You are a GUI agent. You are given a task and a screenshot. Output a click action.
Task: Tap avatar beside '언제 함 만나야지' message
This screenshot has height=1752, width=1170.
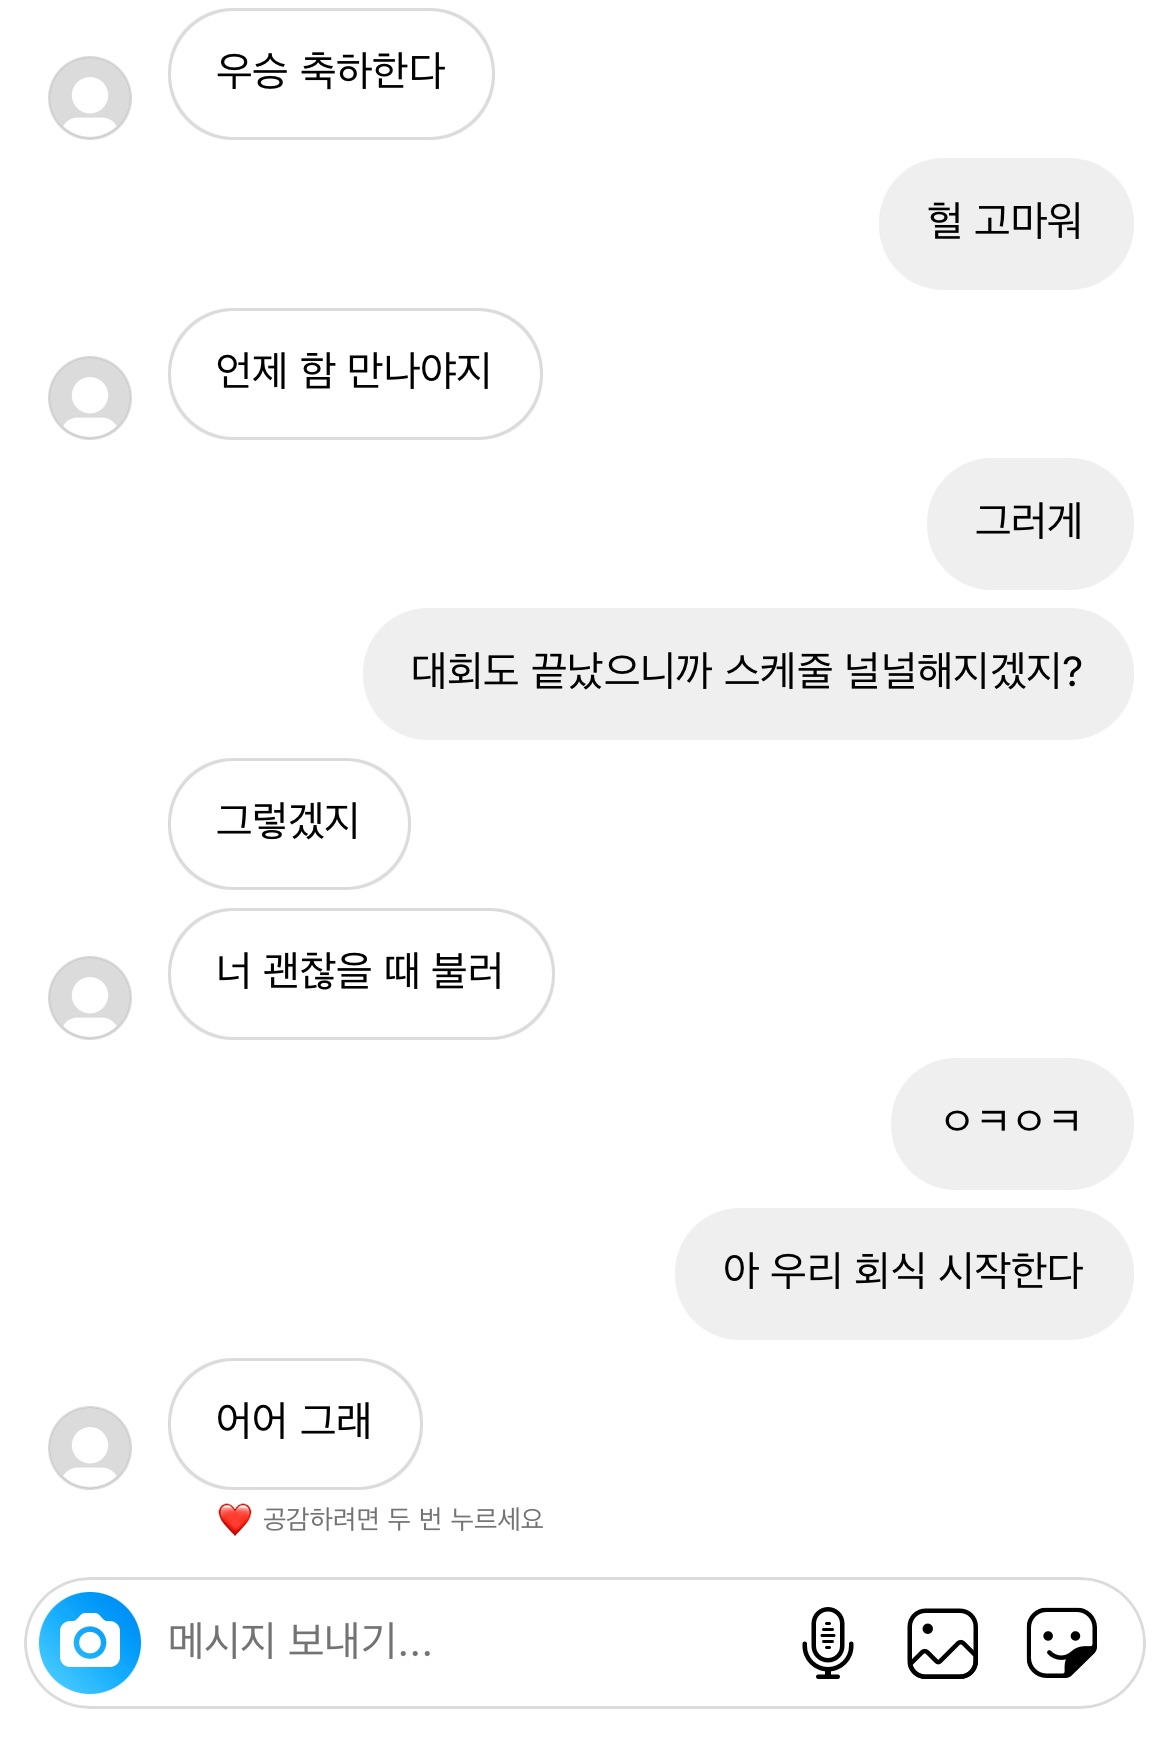[x=90, y=398]
